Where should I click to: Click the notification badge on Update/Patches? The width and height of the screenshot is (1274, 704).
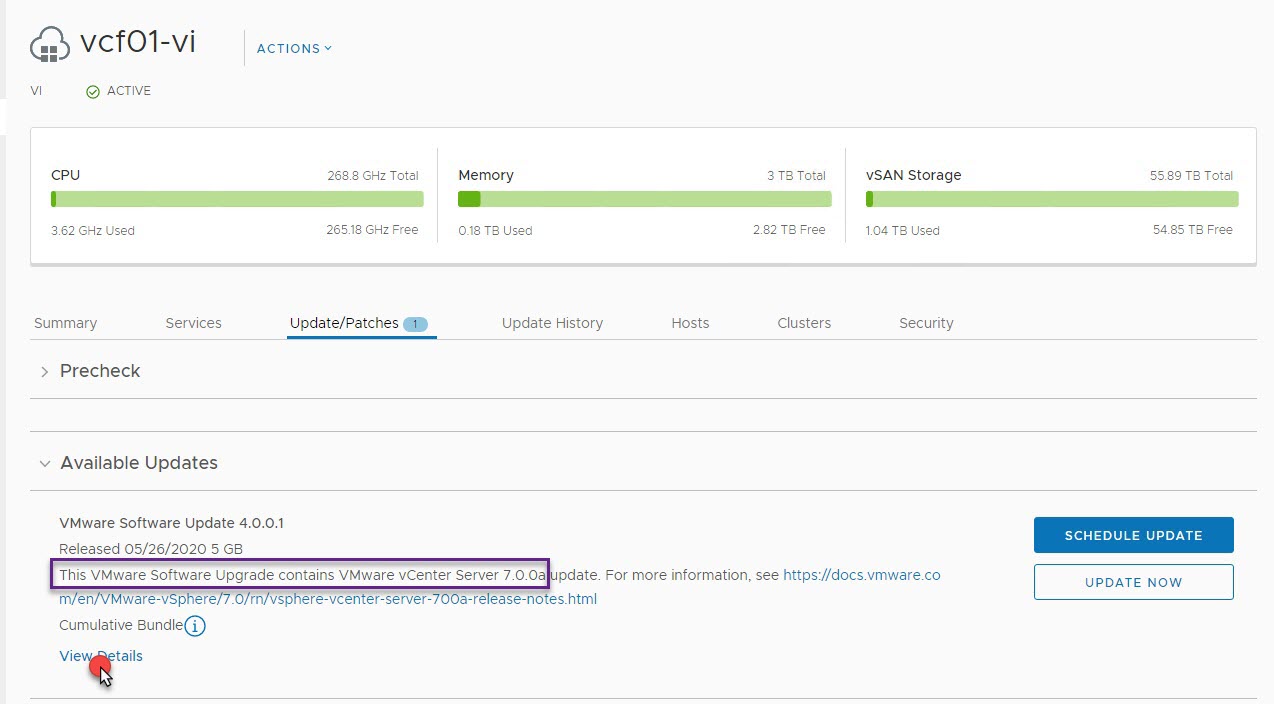(415, 324)
